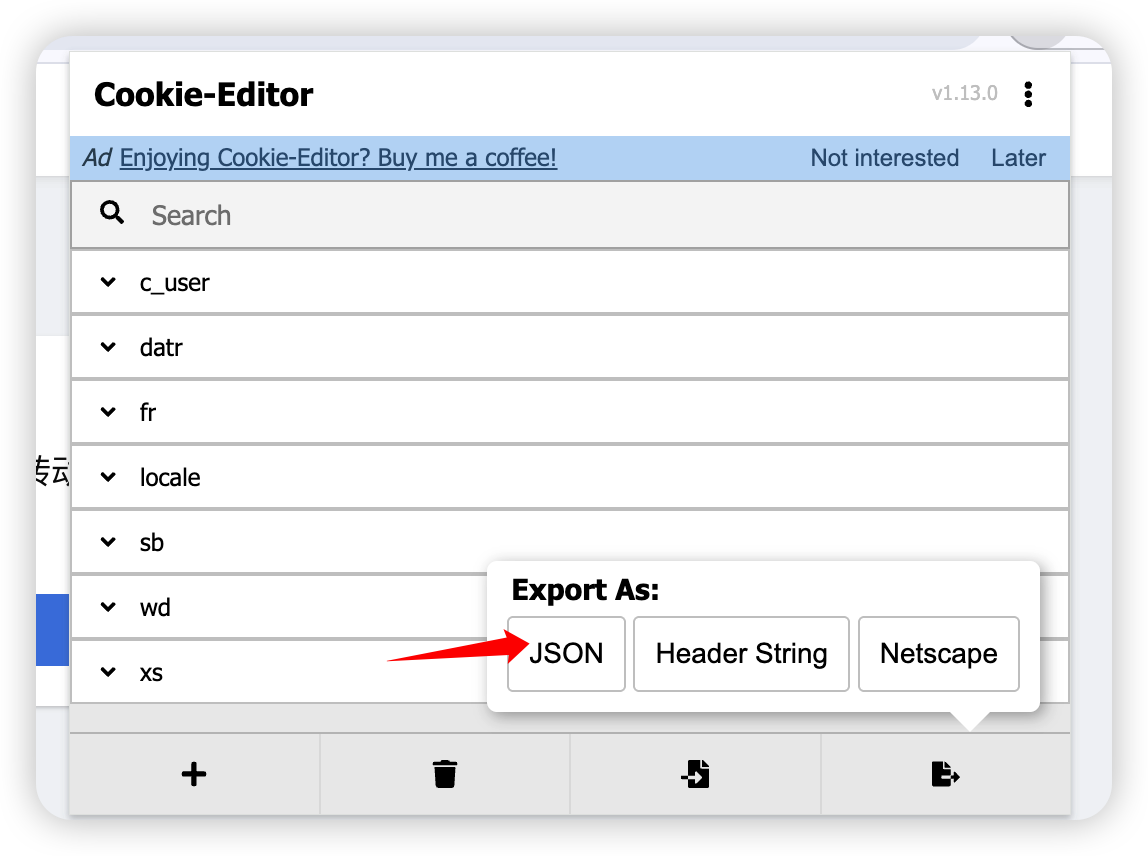This screenshot has height=856, width=1148.
Task: Expand the sb cookie entry
Action: [108, 542]
